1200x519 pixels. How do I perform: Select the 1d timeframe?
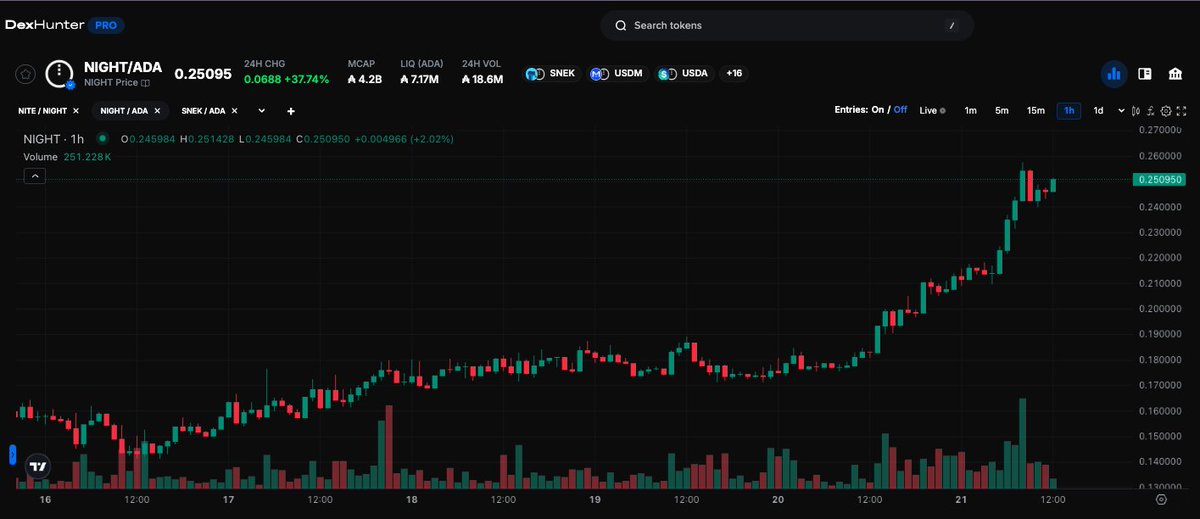(1099, 111)
